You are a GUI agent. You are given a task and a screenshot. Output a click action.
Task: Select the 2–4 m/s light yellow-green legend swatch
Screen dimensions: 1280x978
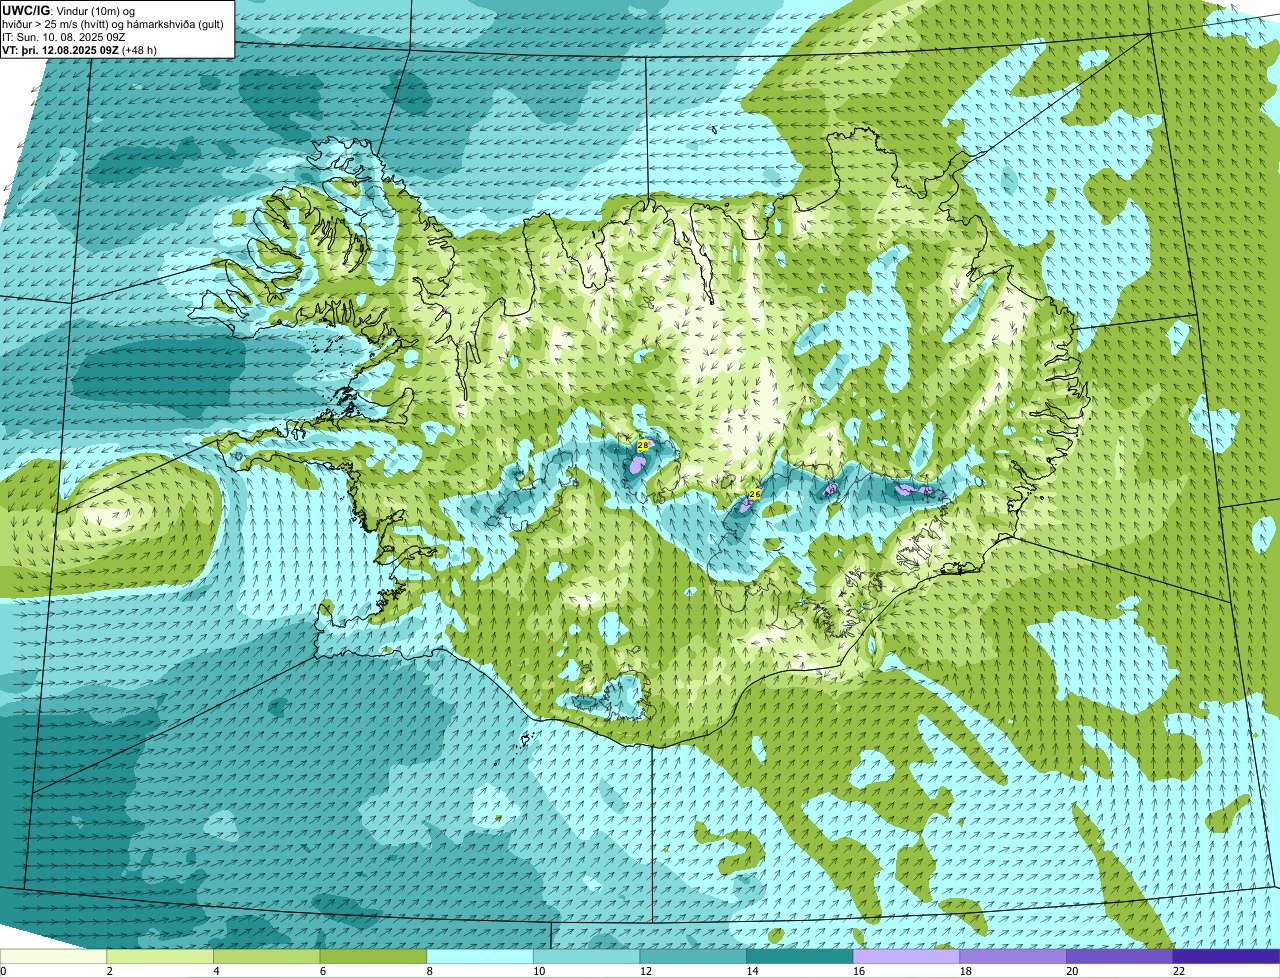(160, 957)
